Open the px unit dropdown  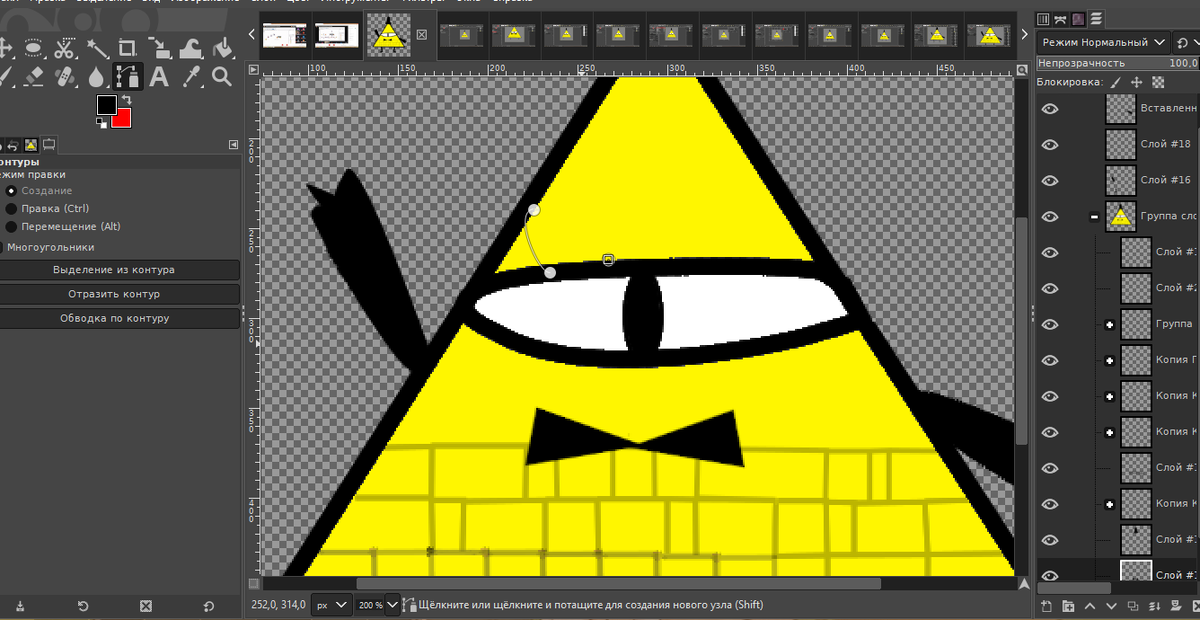pyautogui.click(x=333, y=605)
